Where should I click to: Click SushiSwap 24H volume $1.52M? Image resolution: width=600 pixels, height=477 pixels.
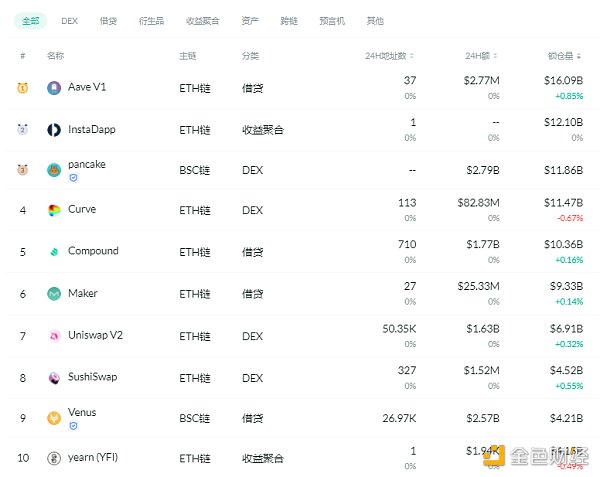tap(481, 370)
